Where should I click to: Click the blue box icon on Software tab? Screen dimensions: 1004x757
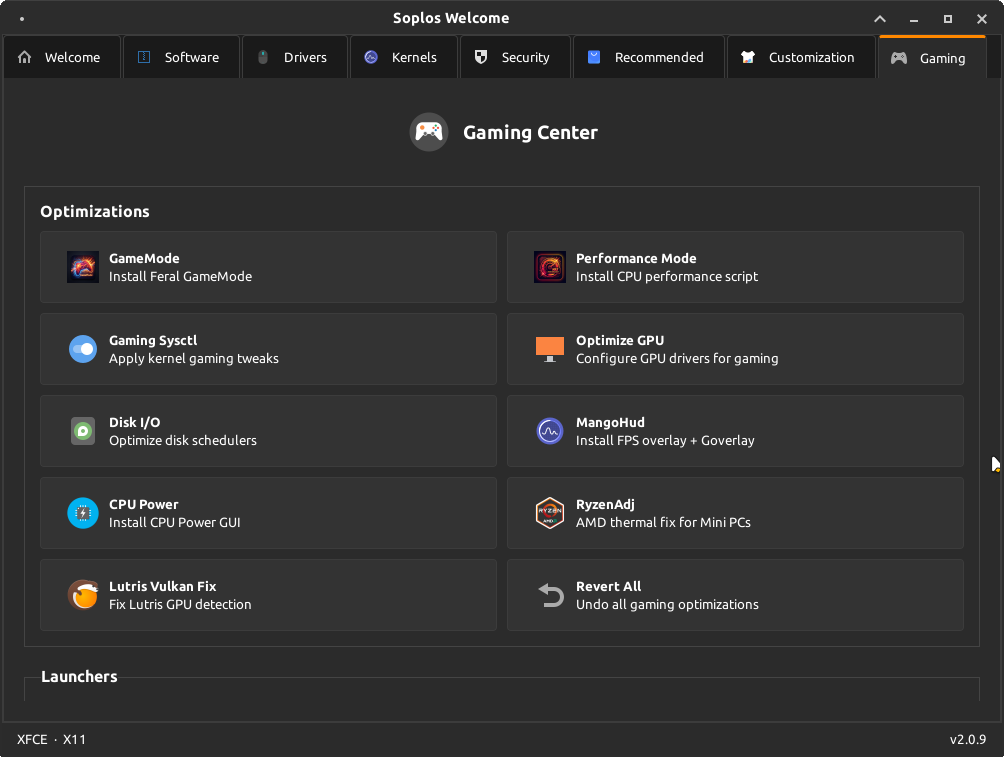144,57
